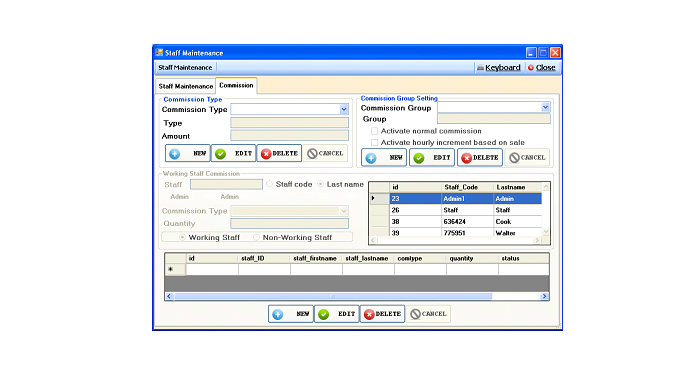Click CANCEL in the Commission Type section
700x371 pixels.
pyautogui.click(x=325, y=153)
